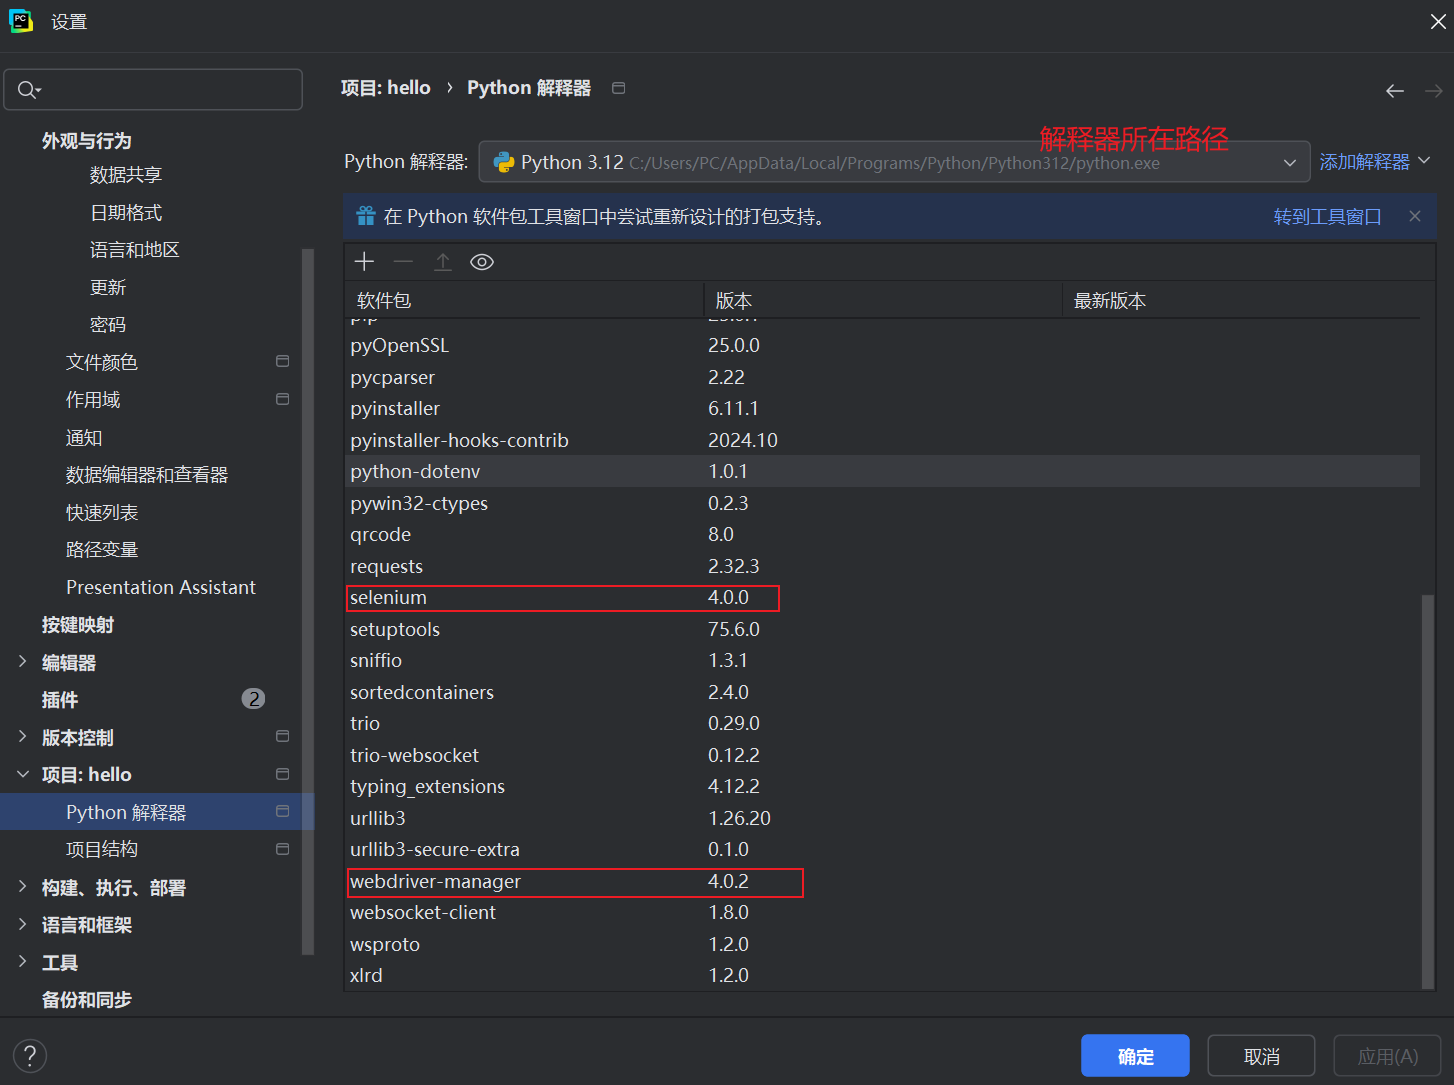Click the package list vertical scrollbar

1428,790
